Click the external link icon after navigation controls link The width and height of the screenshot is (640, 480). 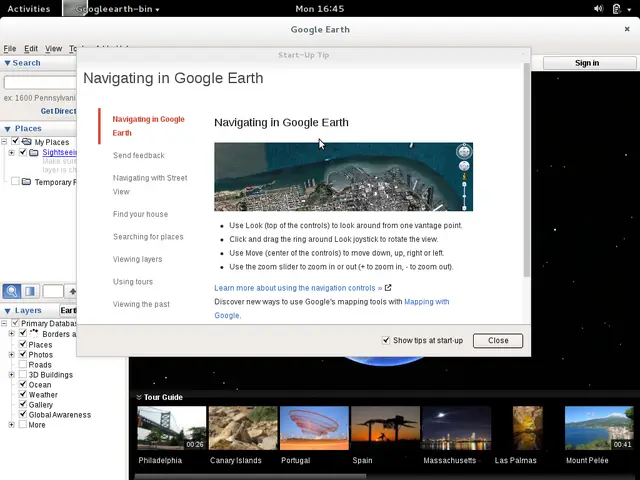388,287
